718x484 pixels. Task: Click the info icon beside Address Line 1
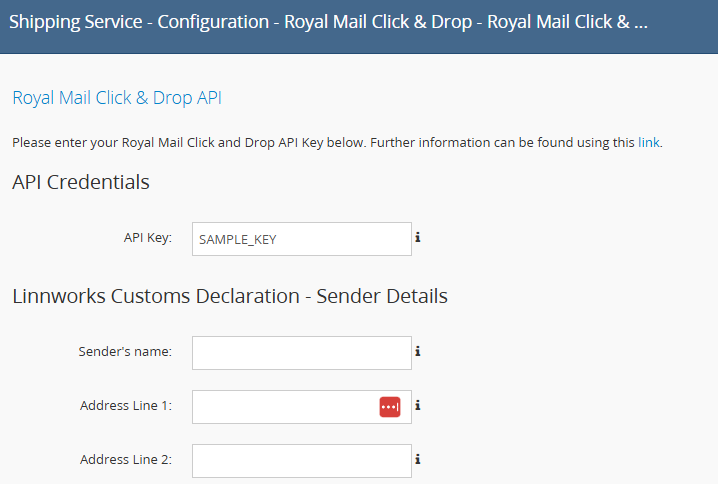pos(417,406)
